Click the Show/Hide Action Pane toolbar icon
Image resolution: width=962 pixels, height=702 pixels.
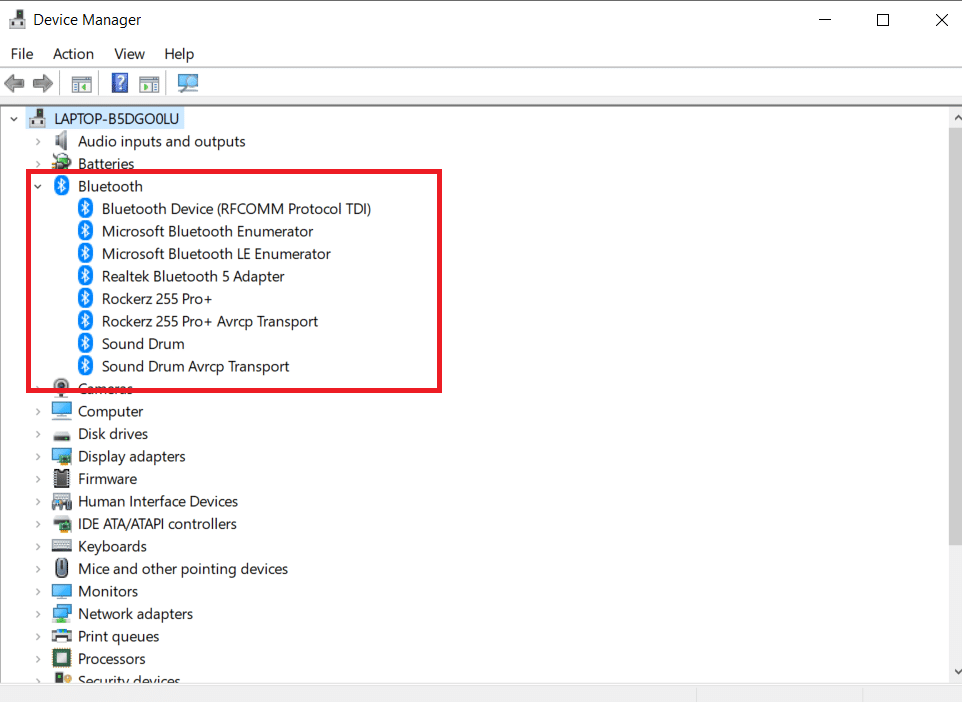[149, 83]
